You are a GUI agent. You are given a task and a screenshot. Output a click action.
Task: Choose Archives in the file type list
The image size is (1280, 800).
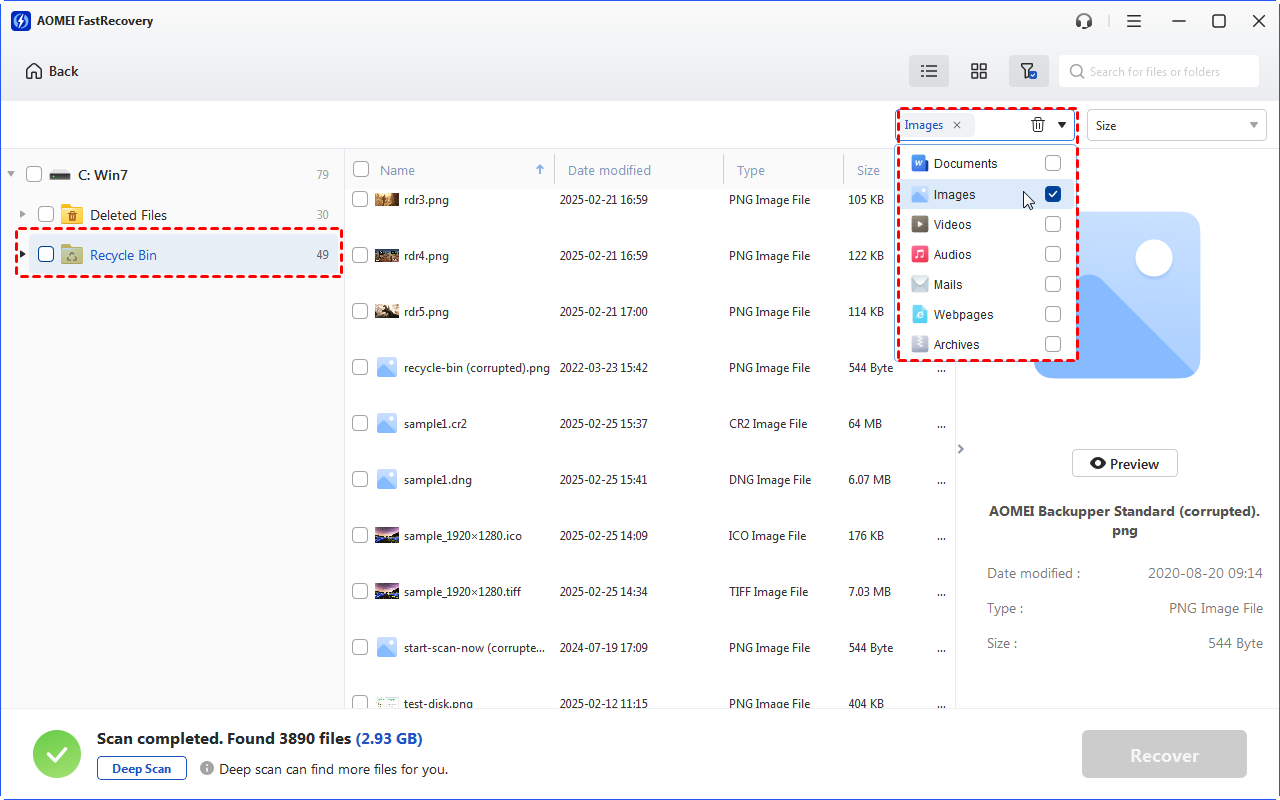[x=956, y=345]
